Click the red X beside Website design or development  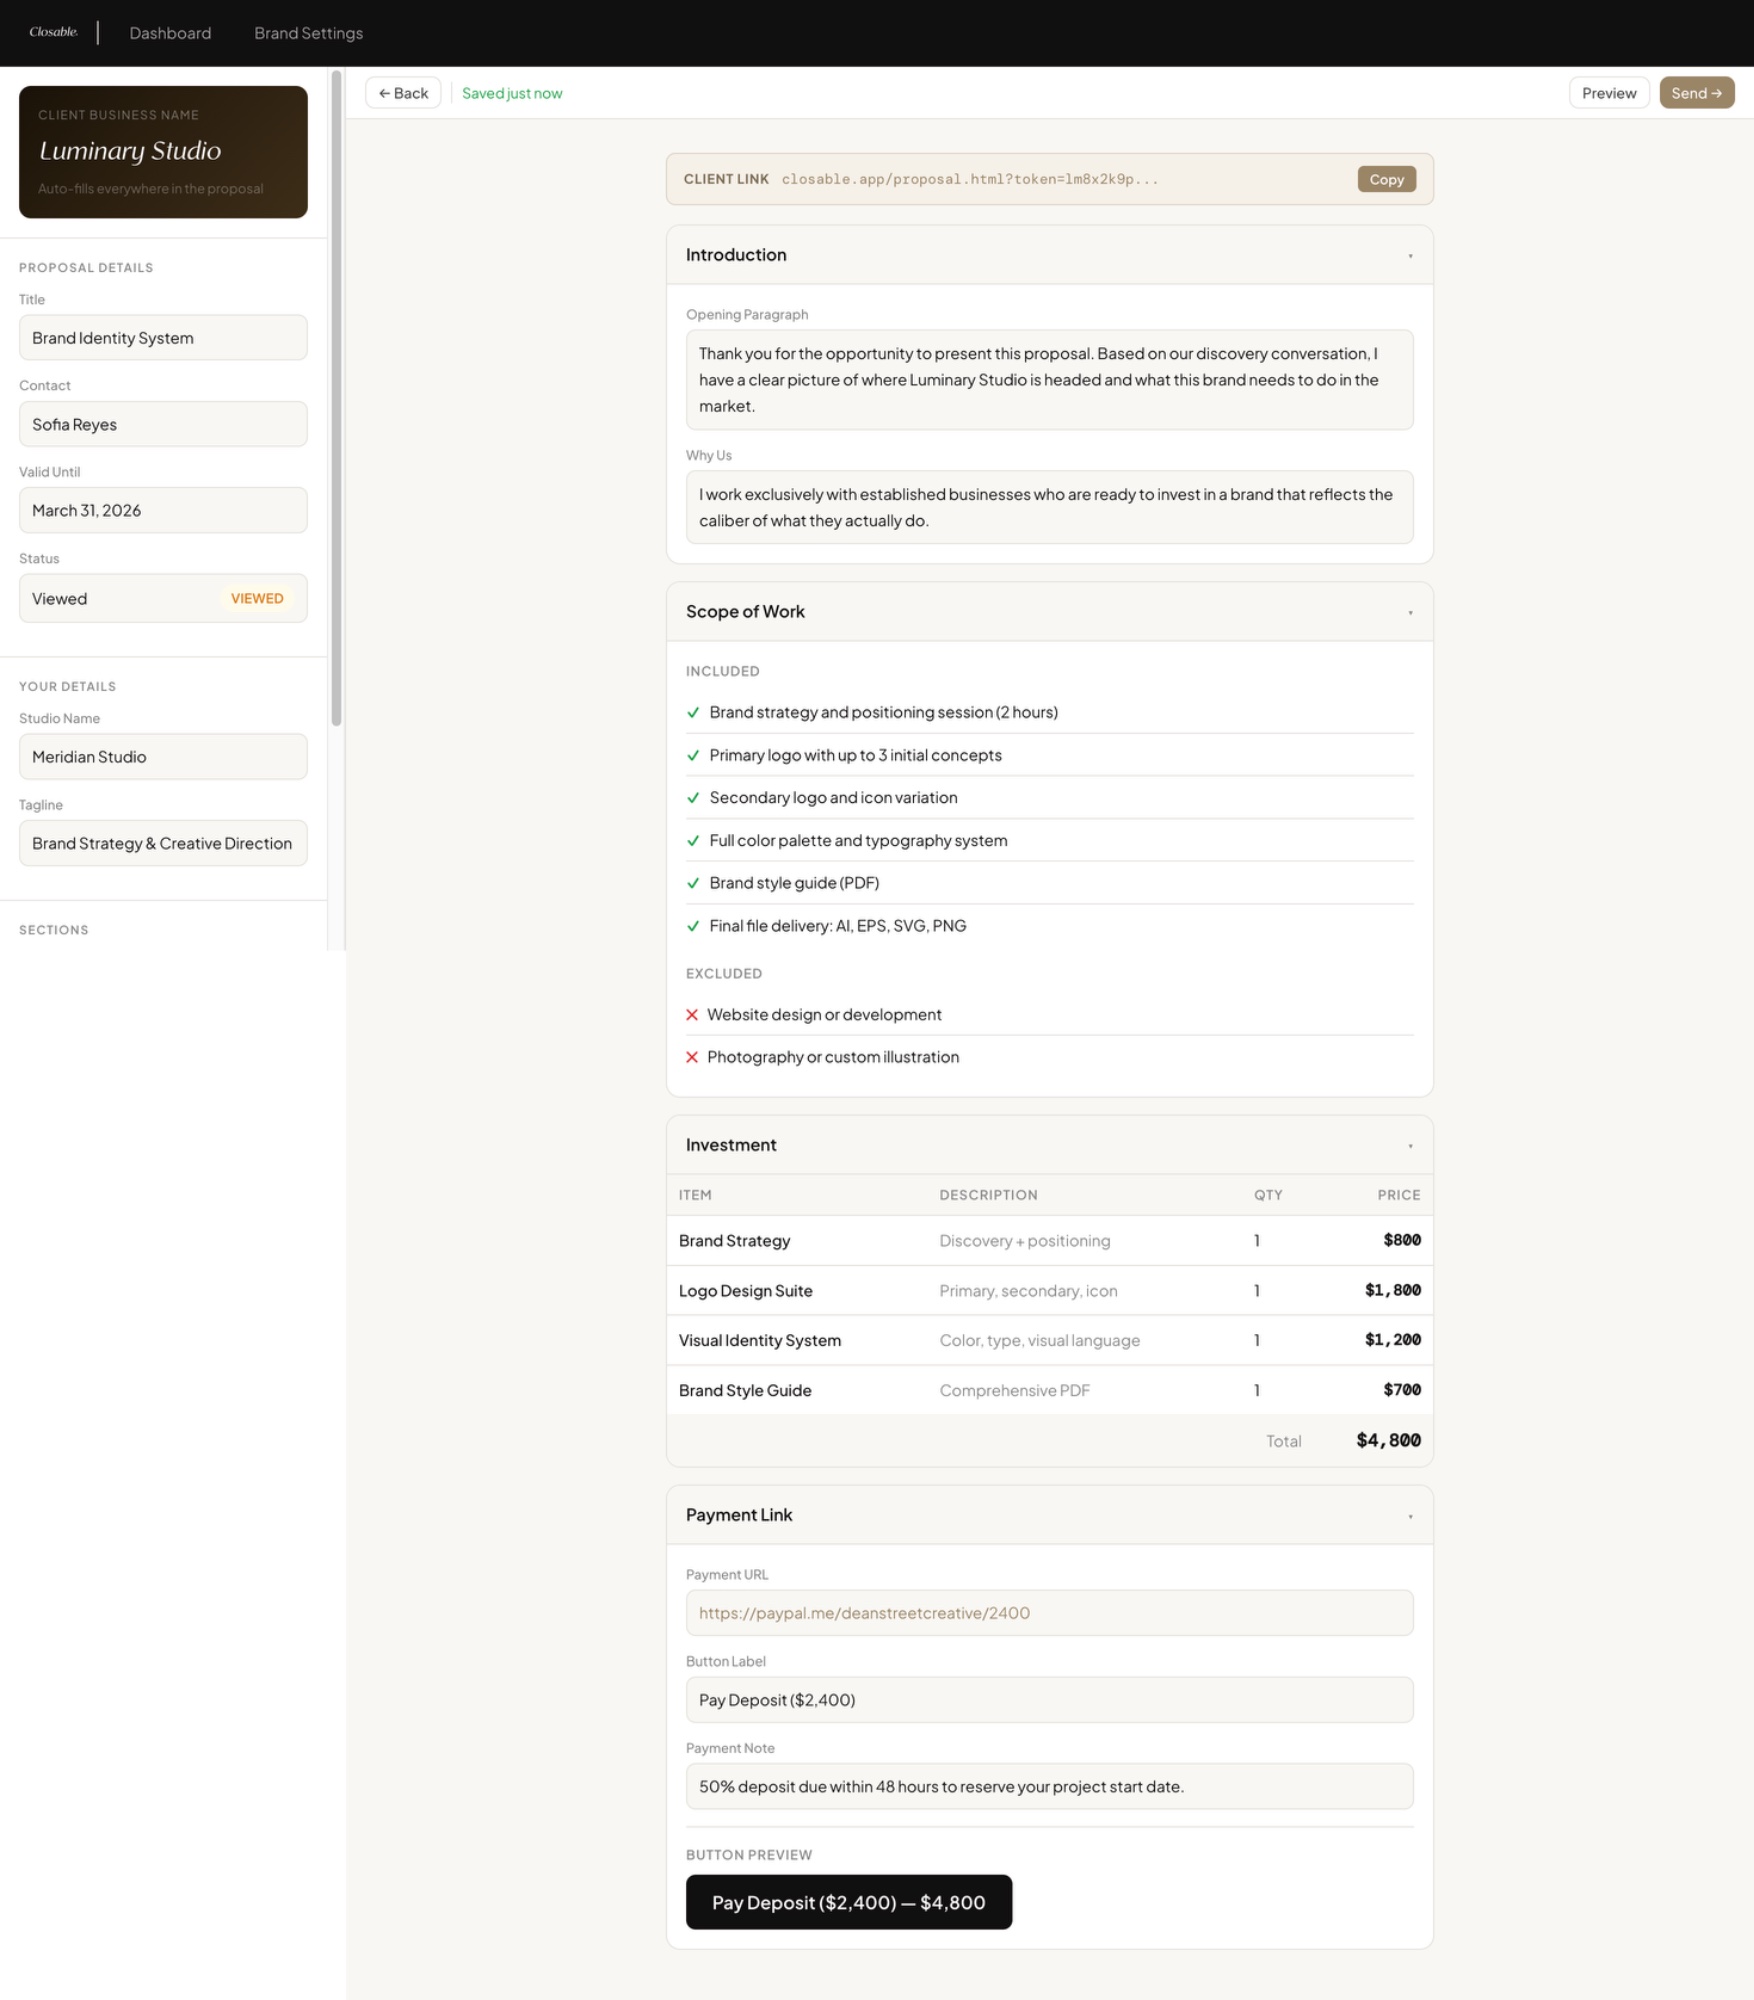pos(693,1014)
